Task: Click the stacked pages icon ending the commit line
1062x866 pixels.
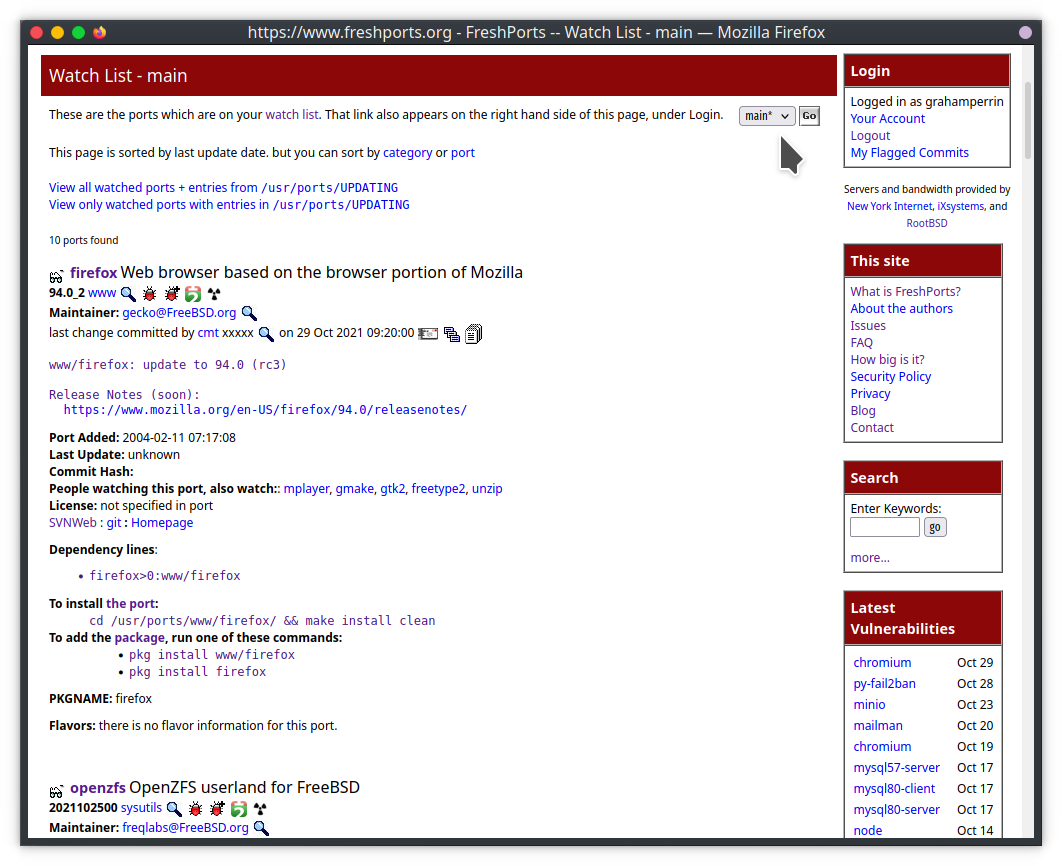Action: [474, 334]
